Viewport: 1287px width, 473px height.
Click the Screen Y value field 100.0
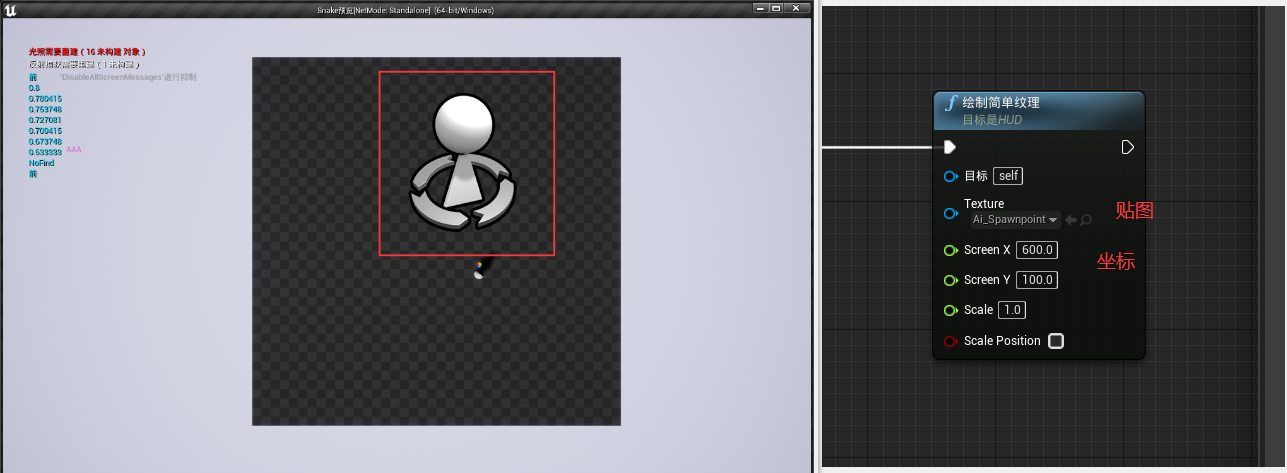click(x=1037, y=280)
